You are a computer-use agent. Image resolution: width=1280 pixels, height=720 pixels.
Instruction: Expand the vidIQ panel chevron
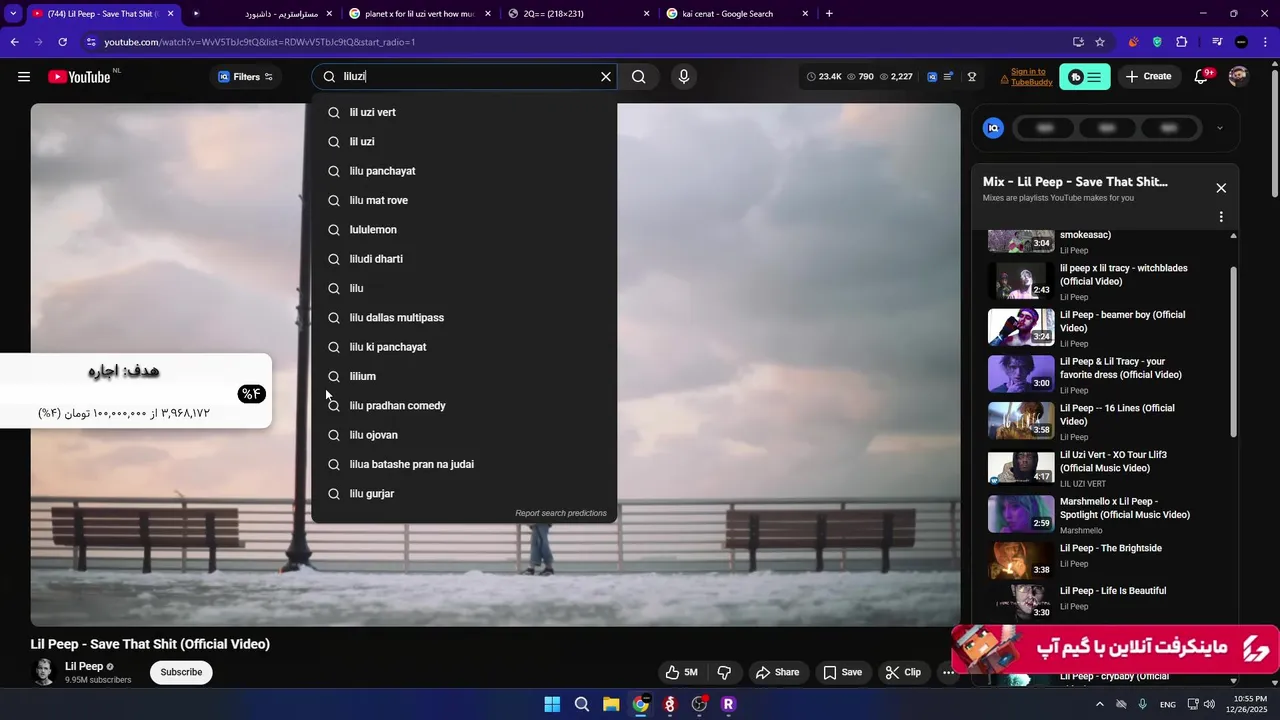click(1219, 128)
